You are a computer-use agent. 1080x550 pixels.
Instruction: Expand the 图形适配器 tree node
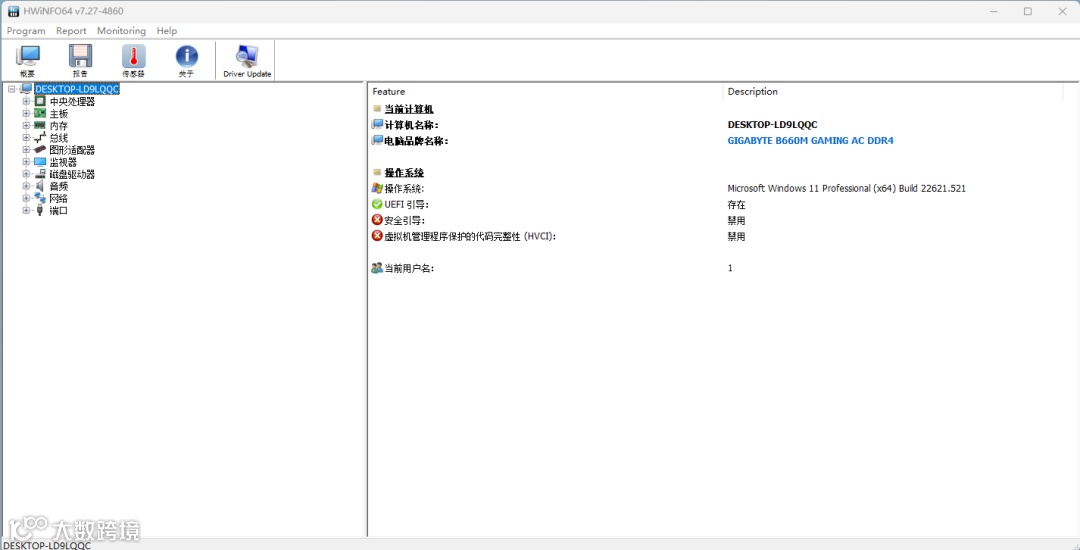(x=26, y=149)
